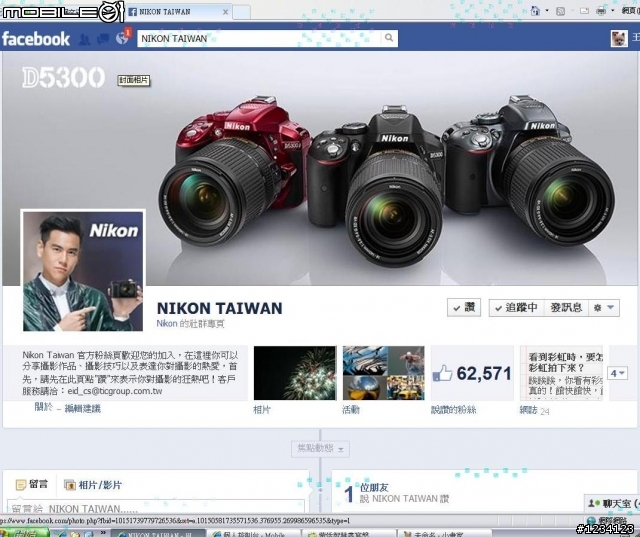The height and width of the screenshot is (537, 640).
Task: Open the 焦點動態 highlights dropdown
Action: click(x=320, y=449)
